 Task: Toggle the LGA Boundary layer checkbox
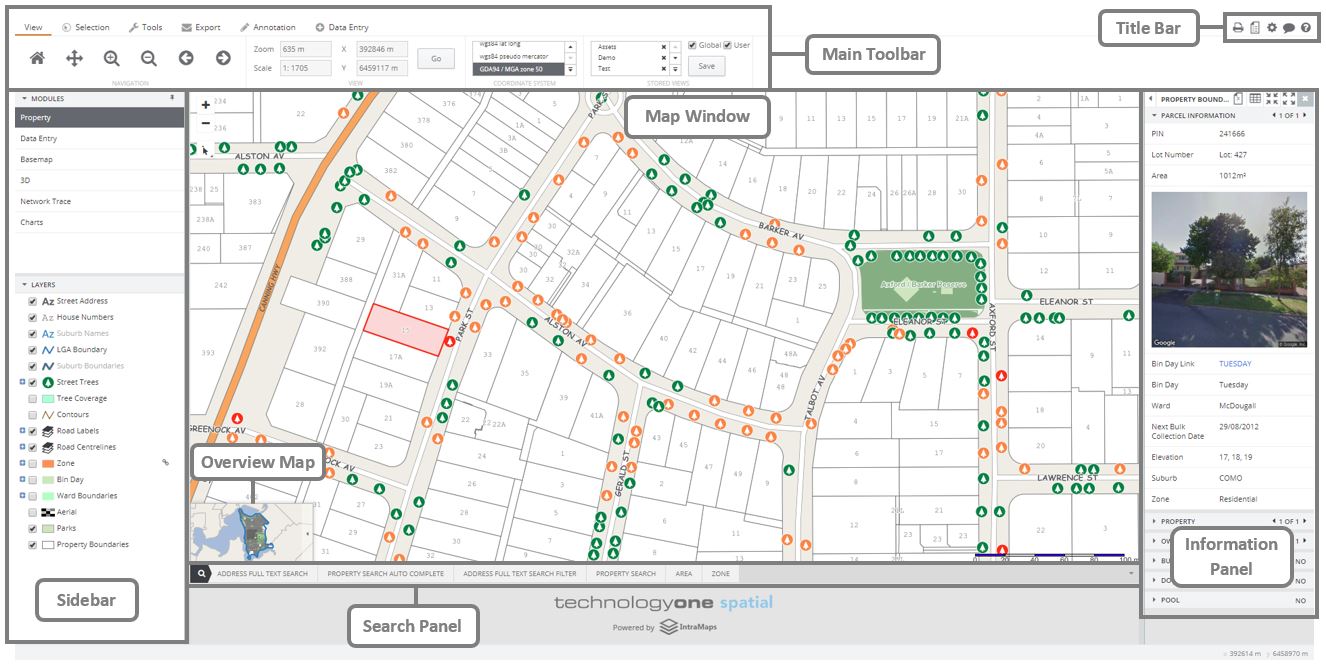[x=33, y=350]
